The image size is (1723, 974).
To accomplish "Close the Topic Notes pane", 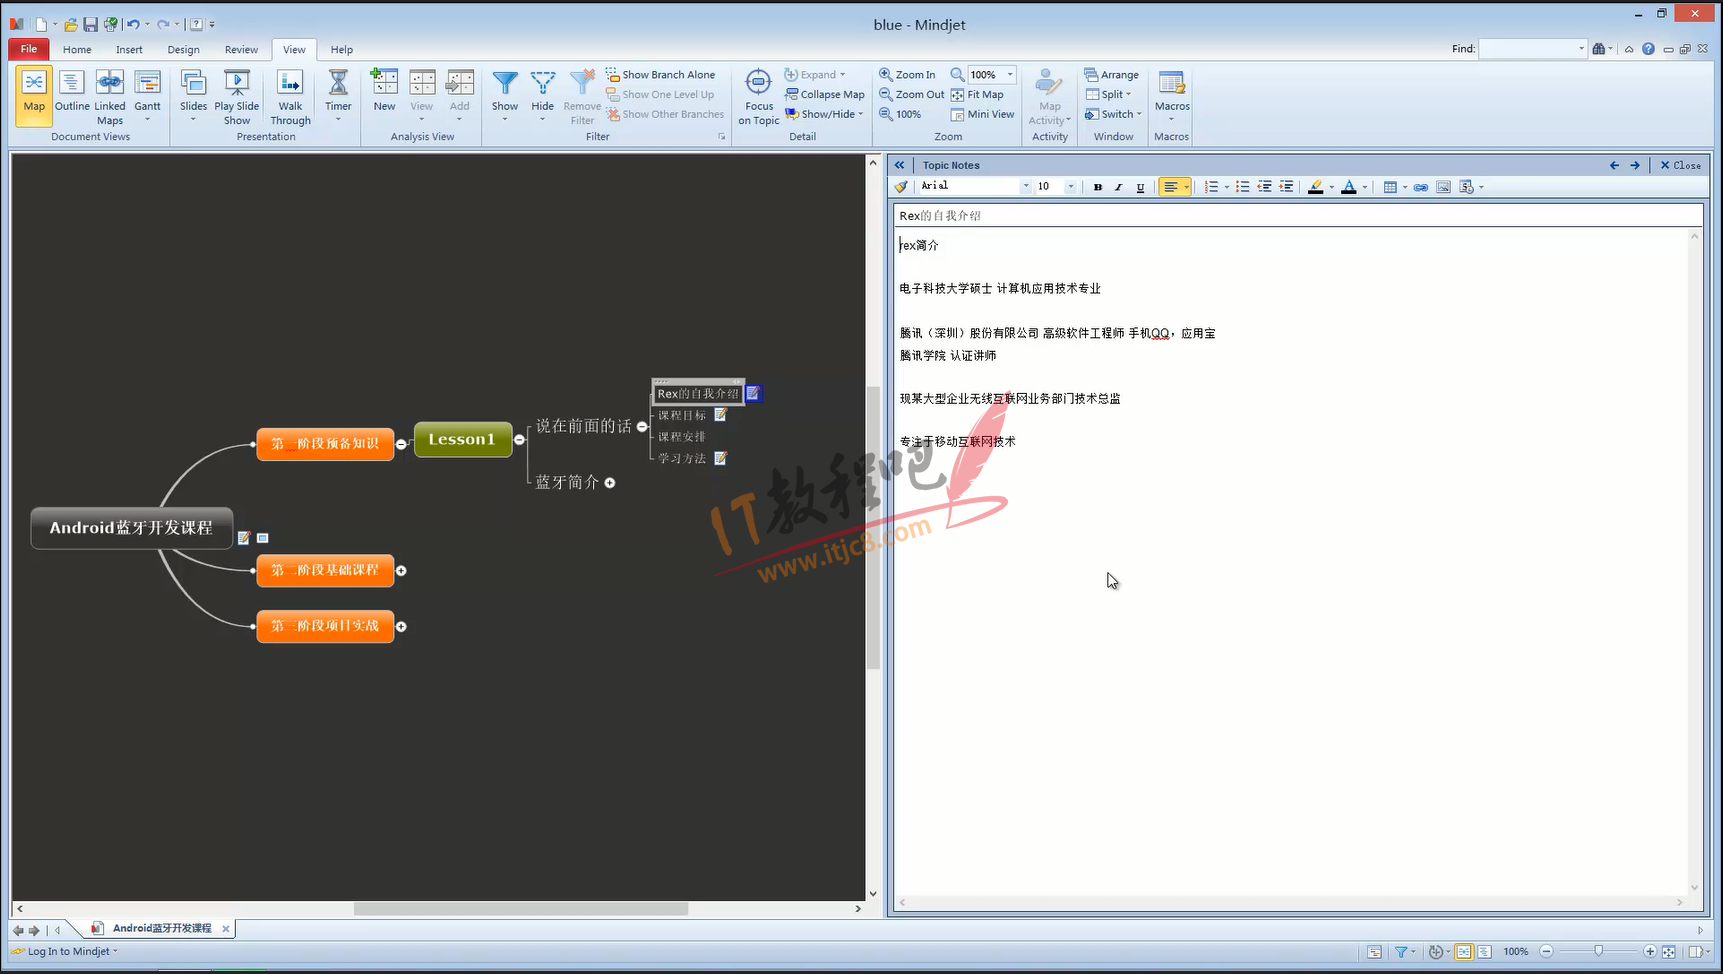I will tap(1681, 165).
